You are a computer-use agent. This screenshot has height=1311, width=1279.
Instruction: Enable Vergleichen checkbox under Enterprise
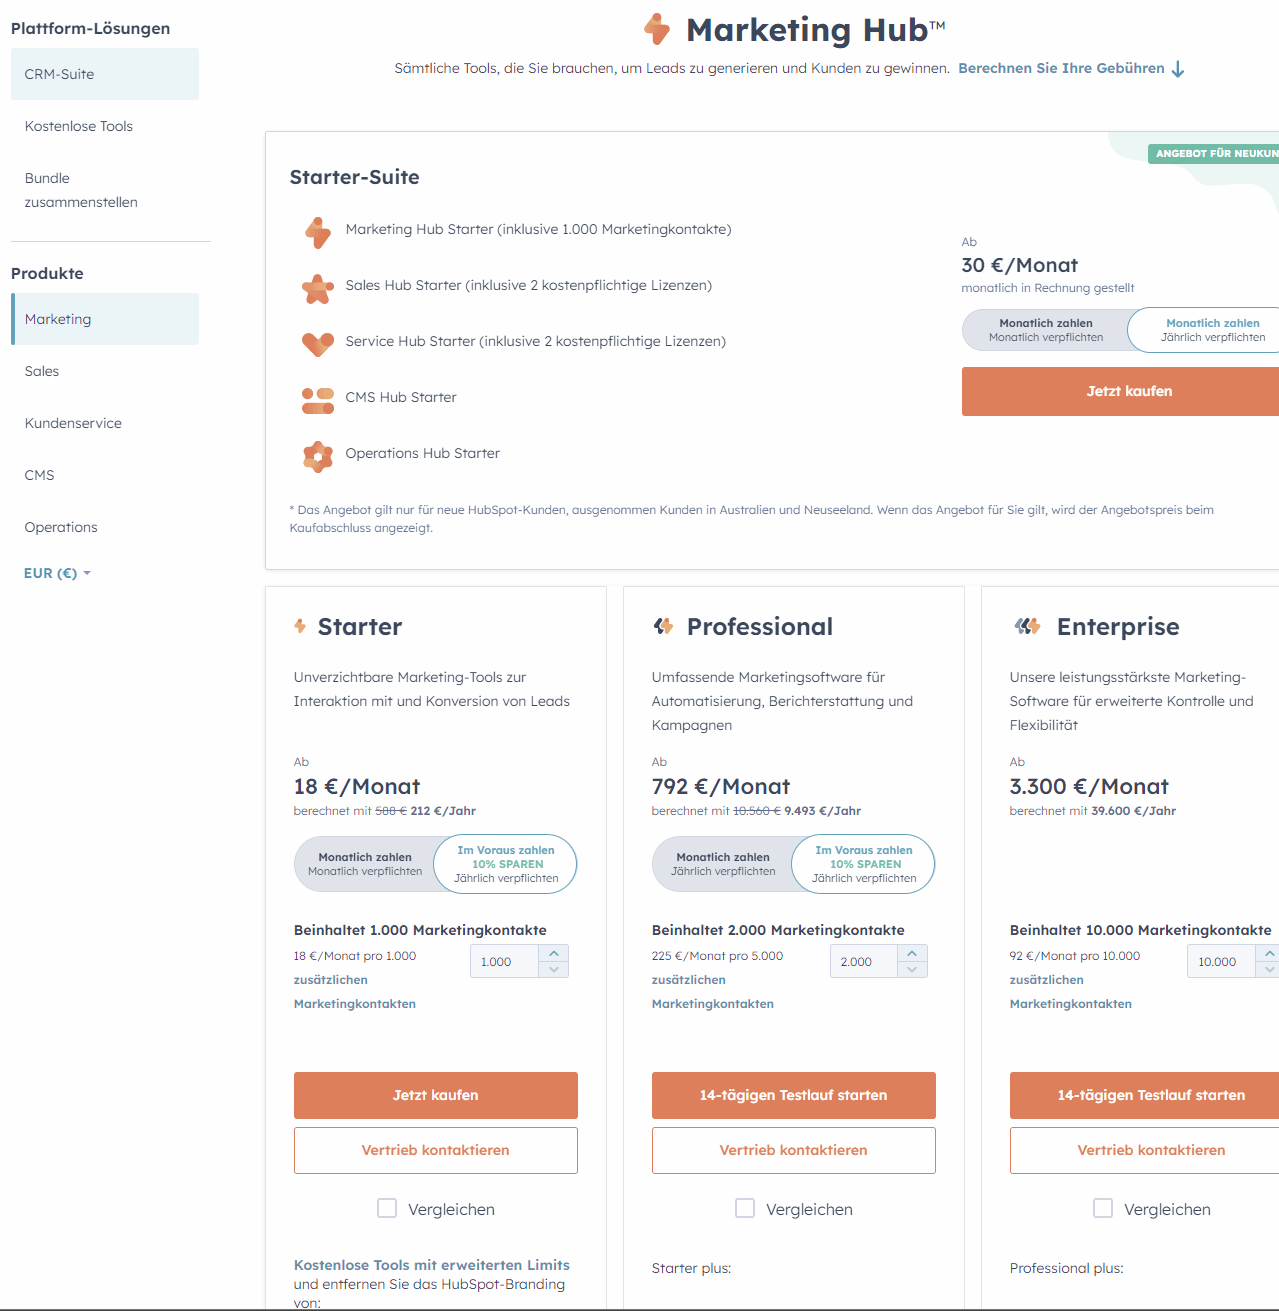pos(1103,1208)
